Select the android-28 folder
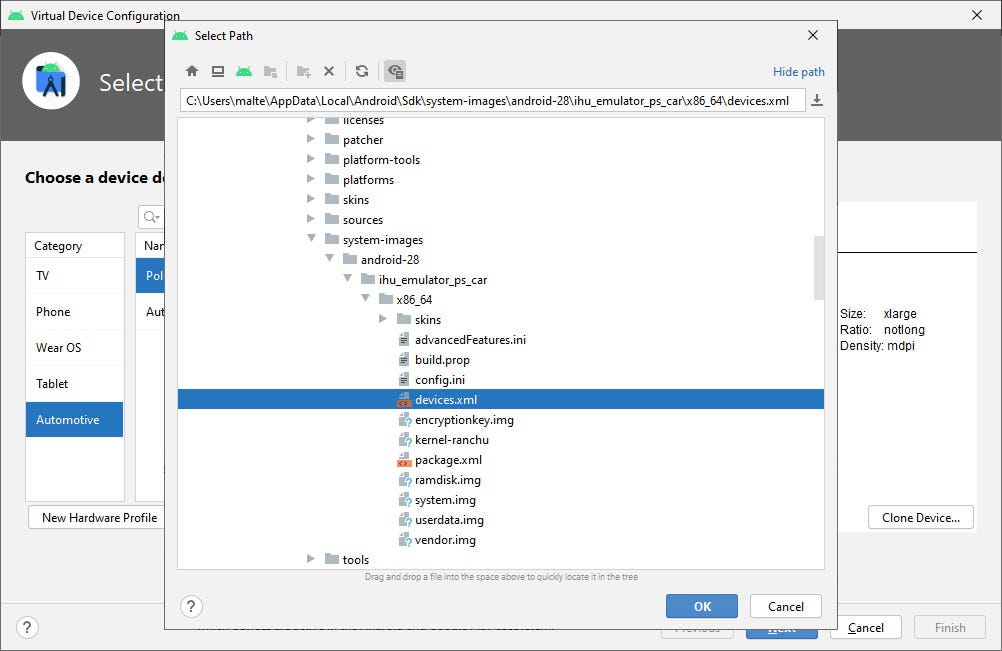1002x651 pixels. click(390, 259)
